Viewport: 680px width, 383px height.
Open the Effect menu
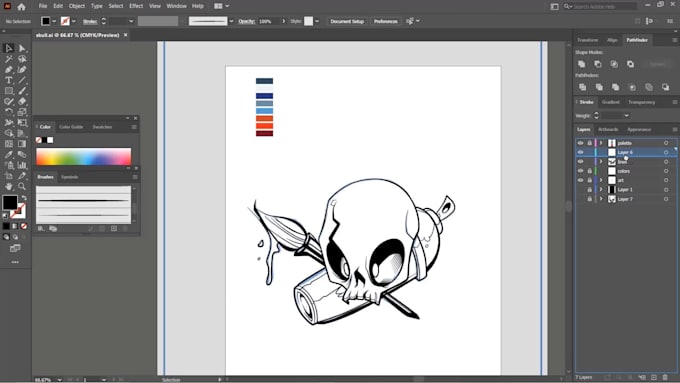click(136, 6)
